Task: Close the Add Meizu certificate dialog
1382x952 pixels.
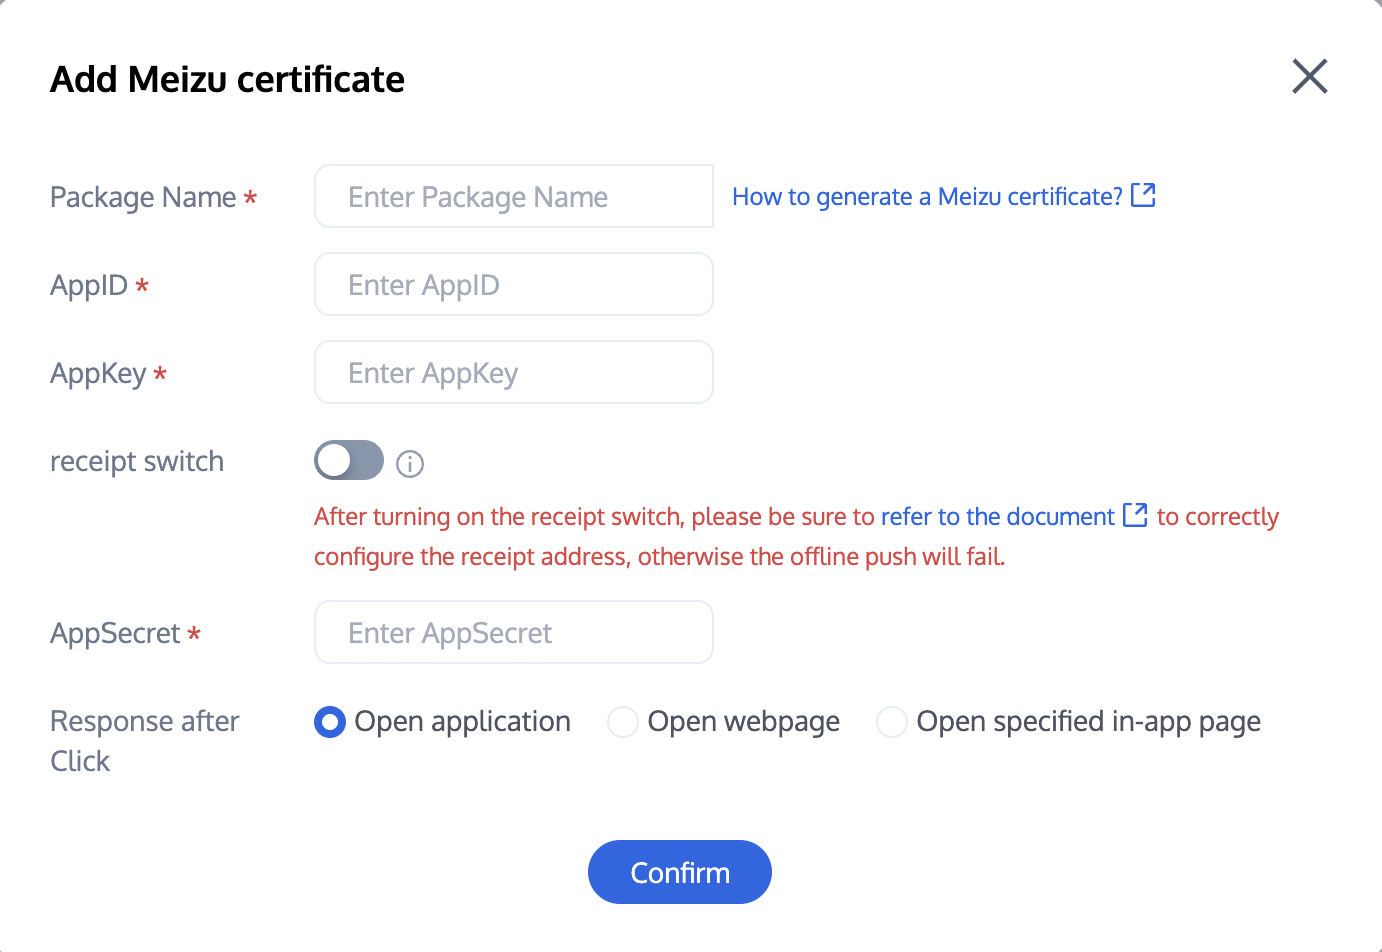Action: pos(1309,76)
